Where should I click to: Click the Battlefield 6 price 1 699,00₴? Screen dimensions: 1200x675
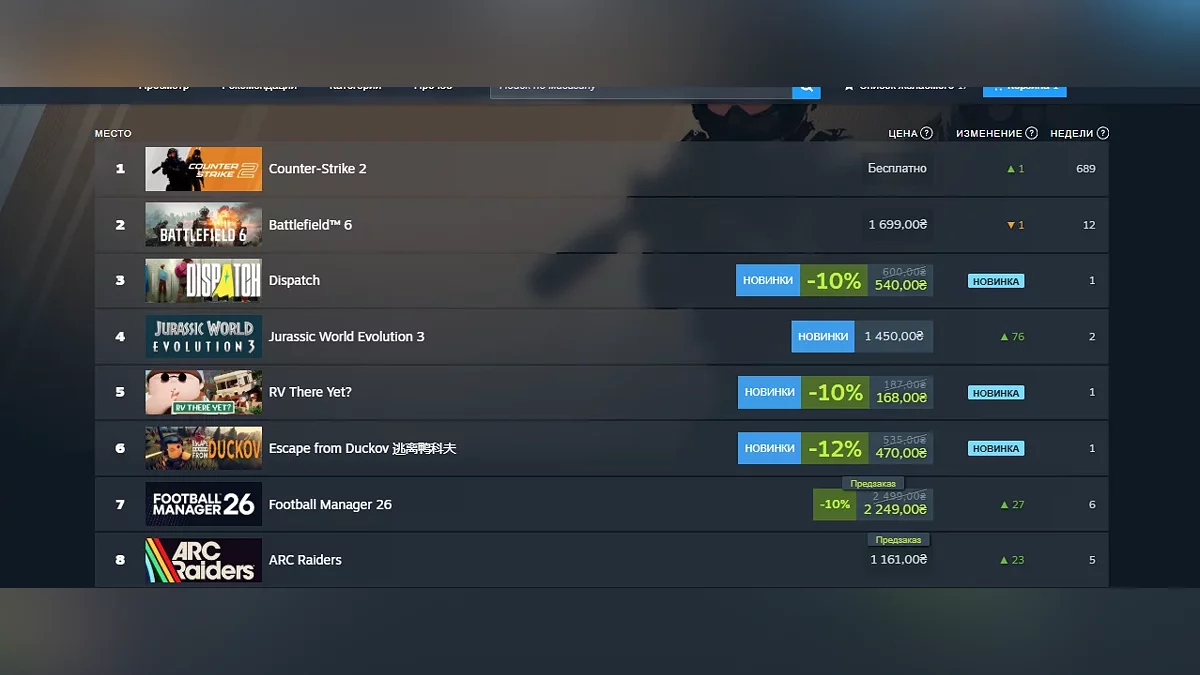tap(898, 225)
